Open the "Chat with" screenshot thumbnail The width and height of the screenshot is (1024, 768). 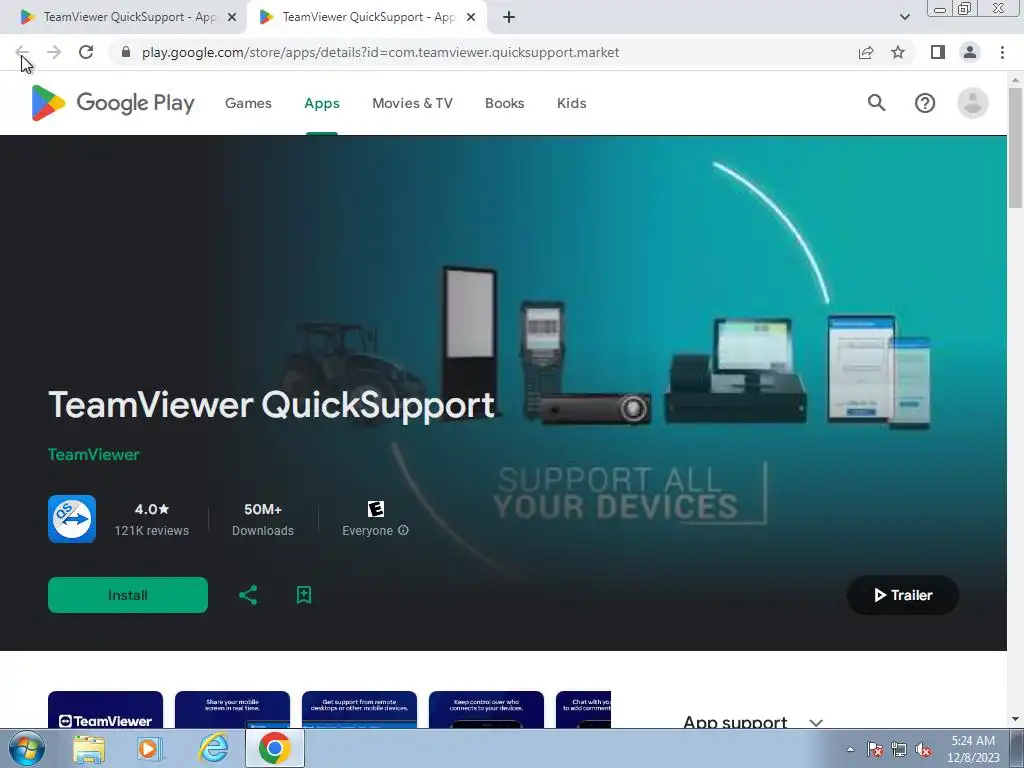583,710
